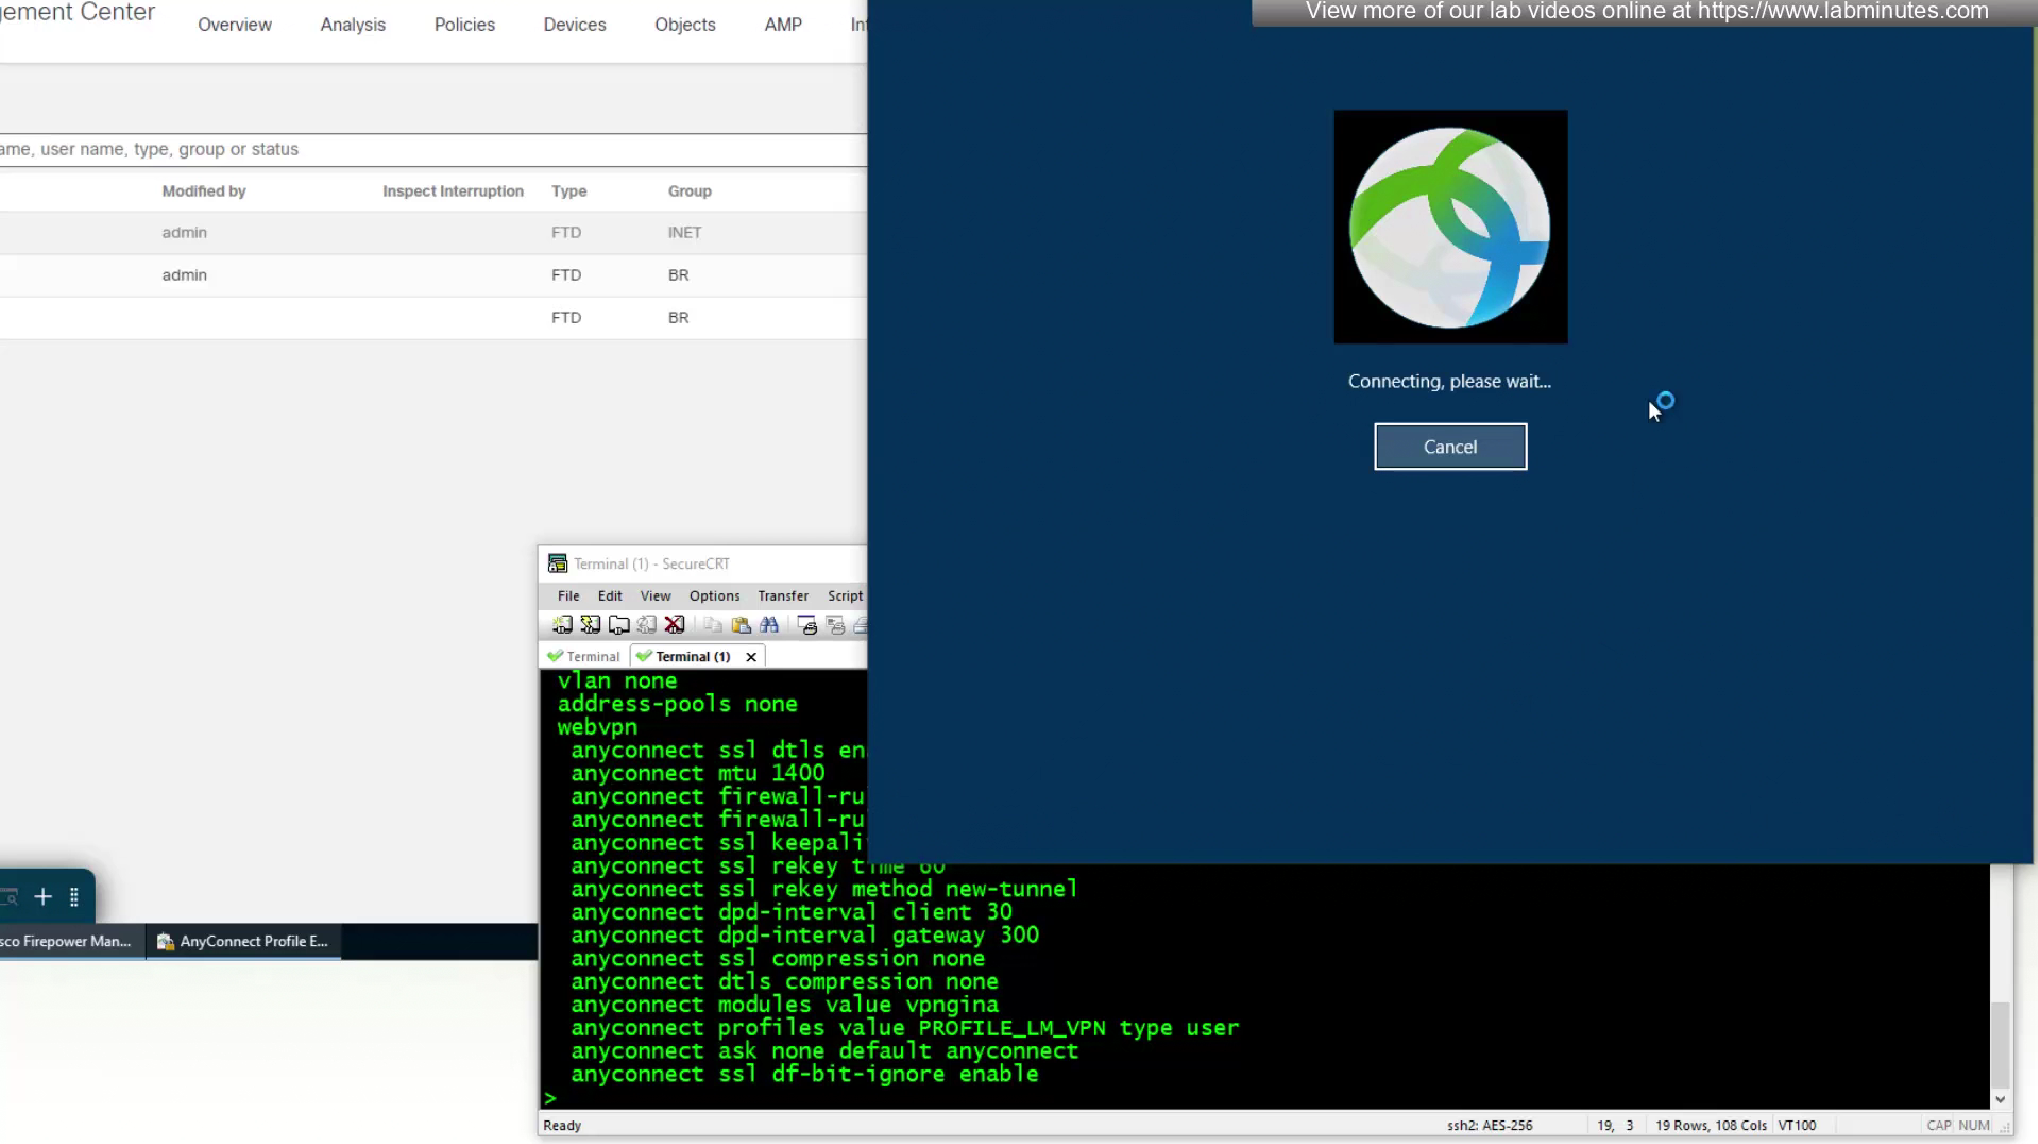Screen dimensions: 2038x1144
Task: Switch to the first Terminal tab
Action: click(x=584, y=657)
